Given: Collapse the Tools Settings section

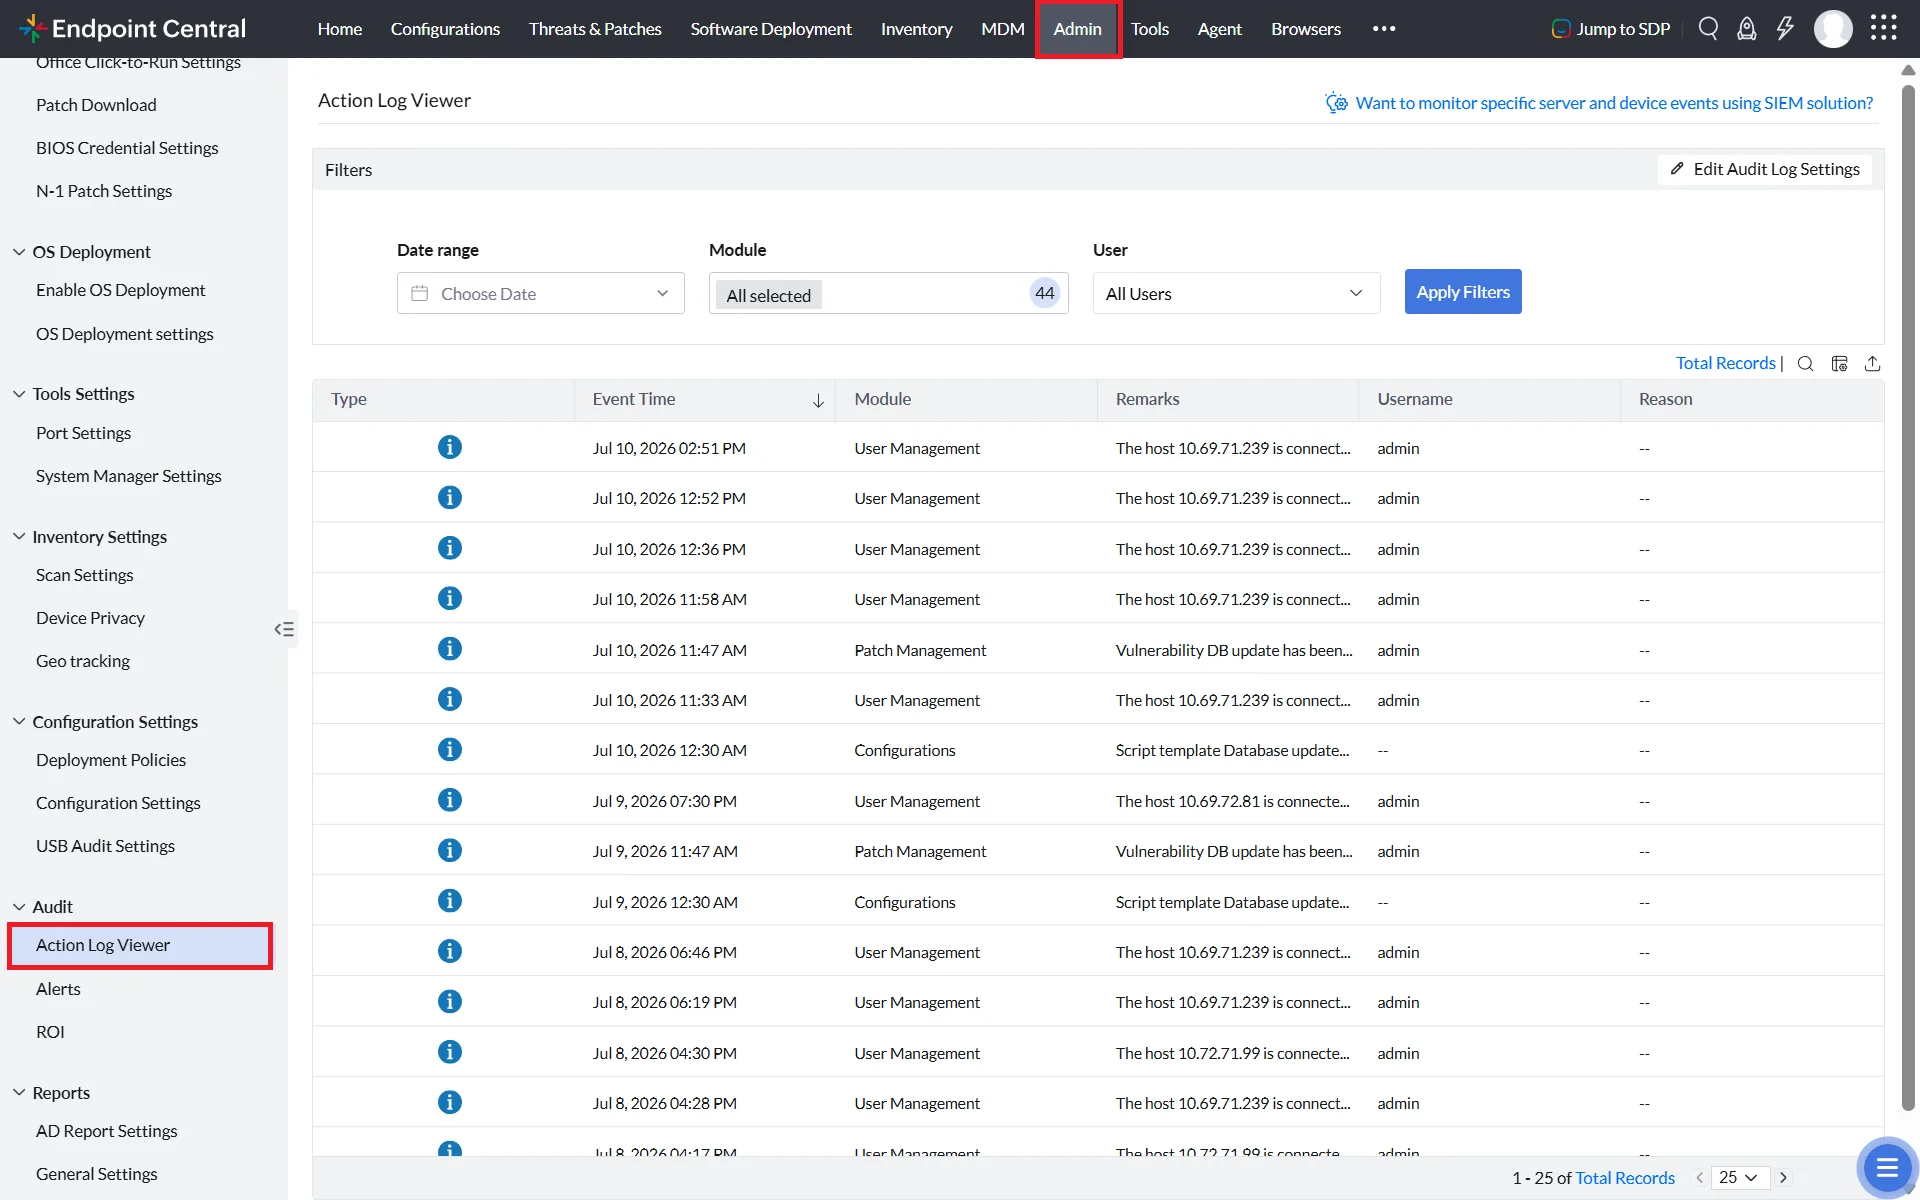Looking at the screenshot, I should click(19, 394).
